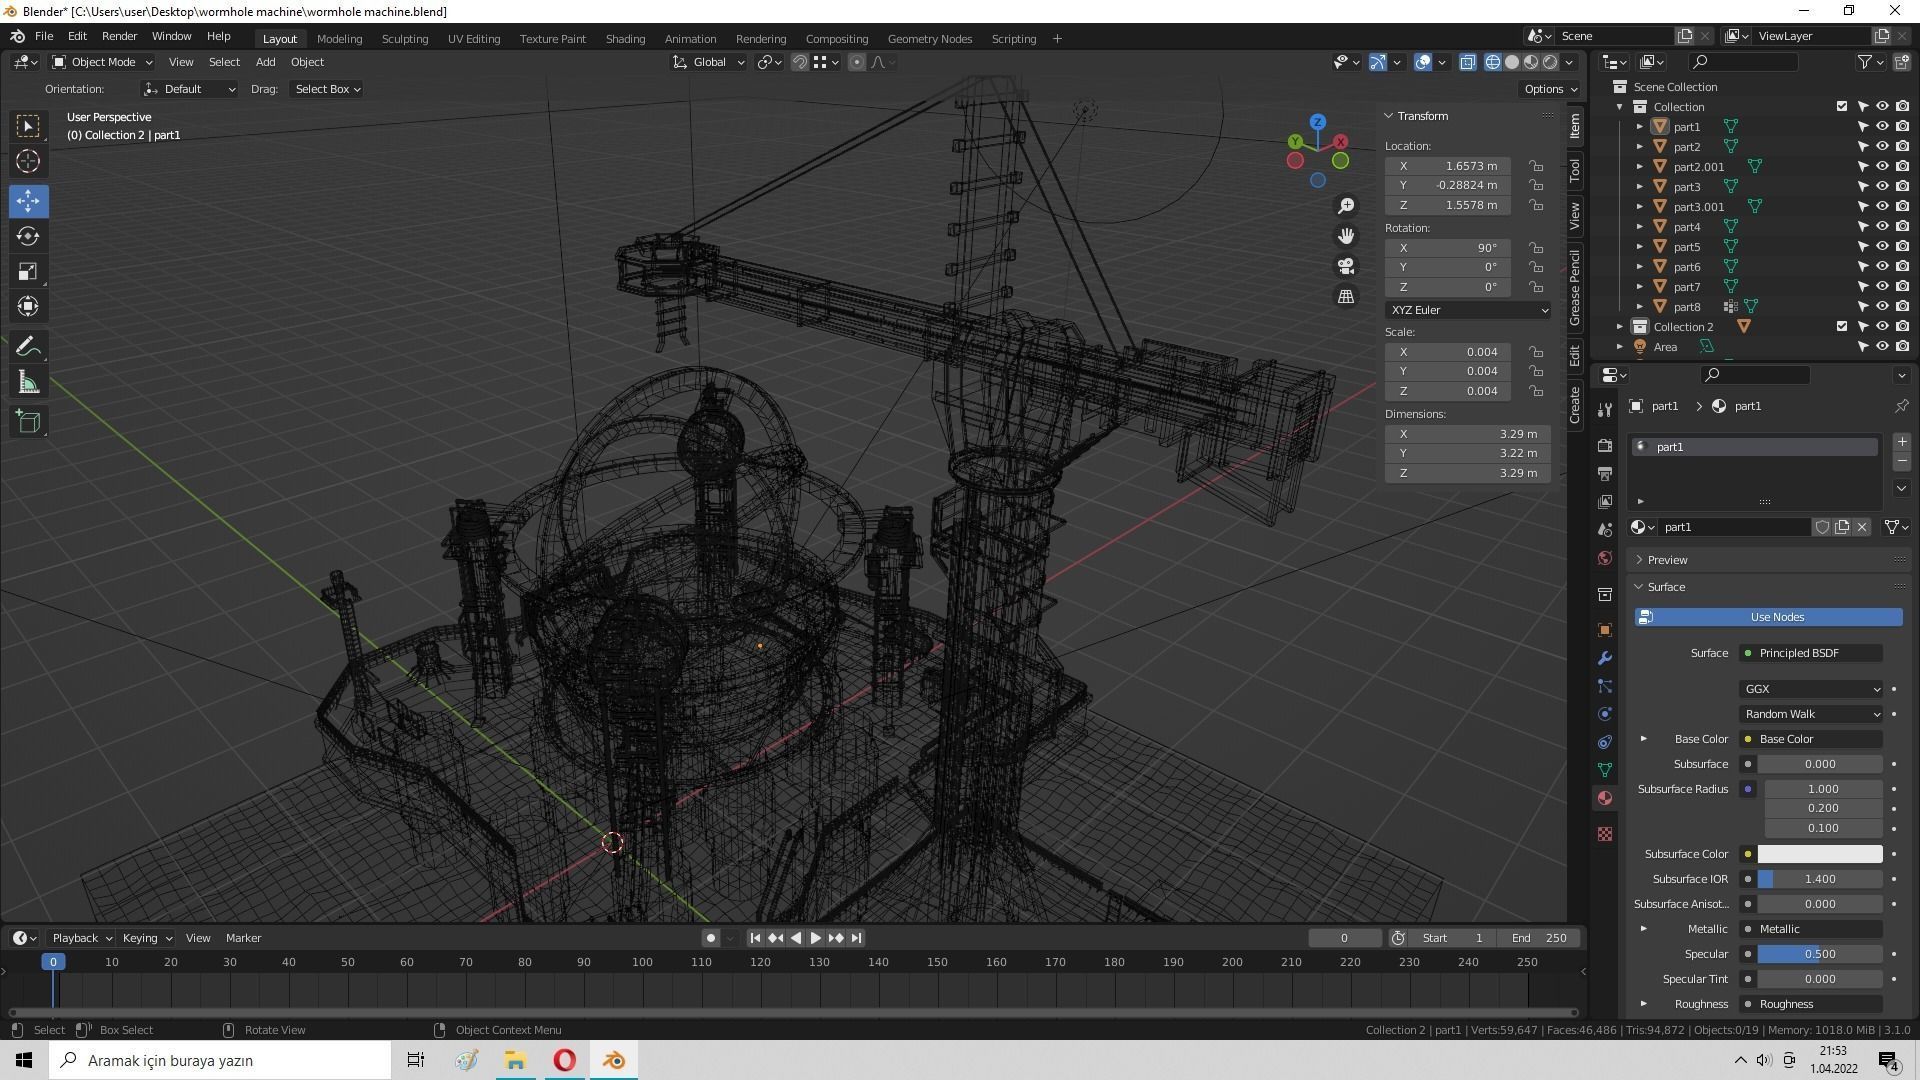The height and width of the screenshot is (1080, 1920).
Task: Switch to Shading workspace tab
Action: click(625, 39)
